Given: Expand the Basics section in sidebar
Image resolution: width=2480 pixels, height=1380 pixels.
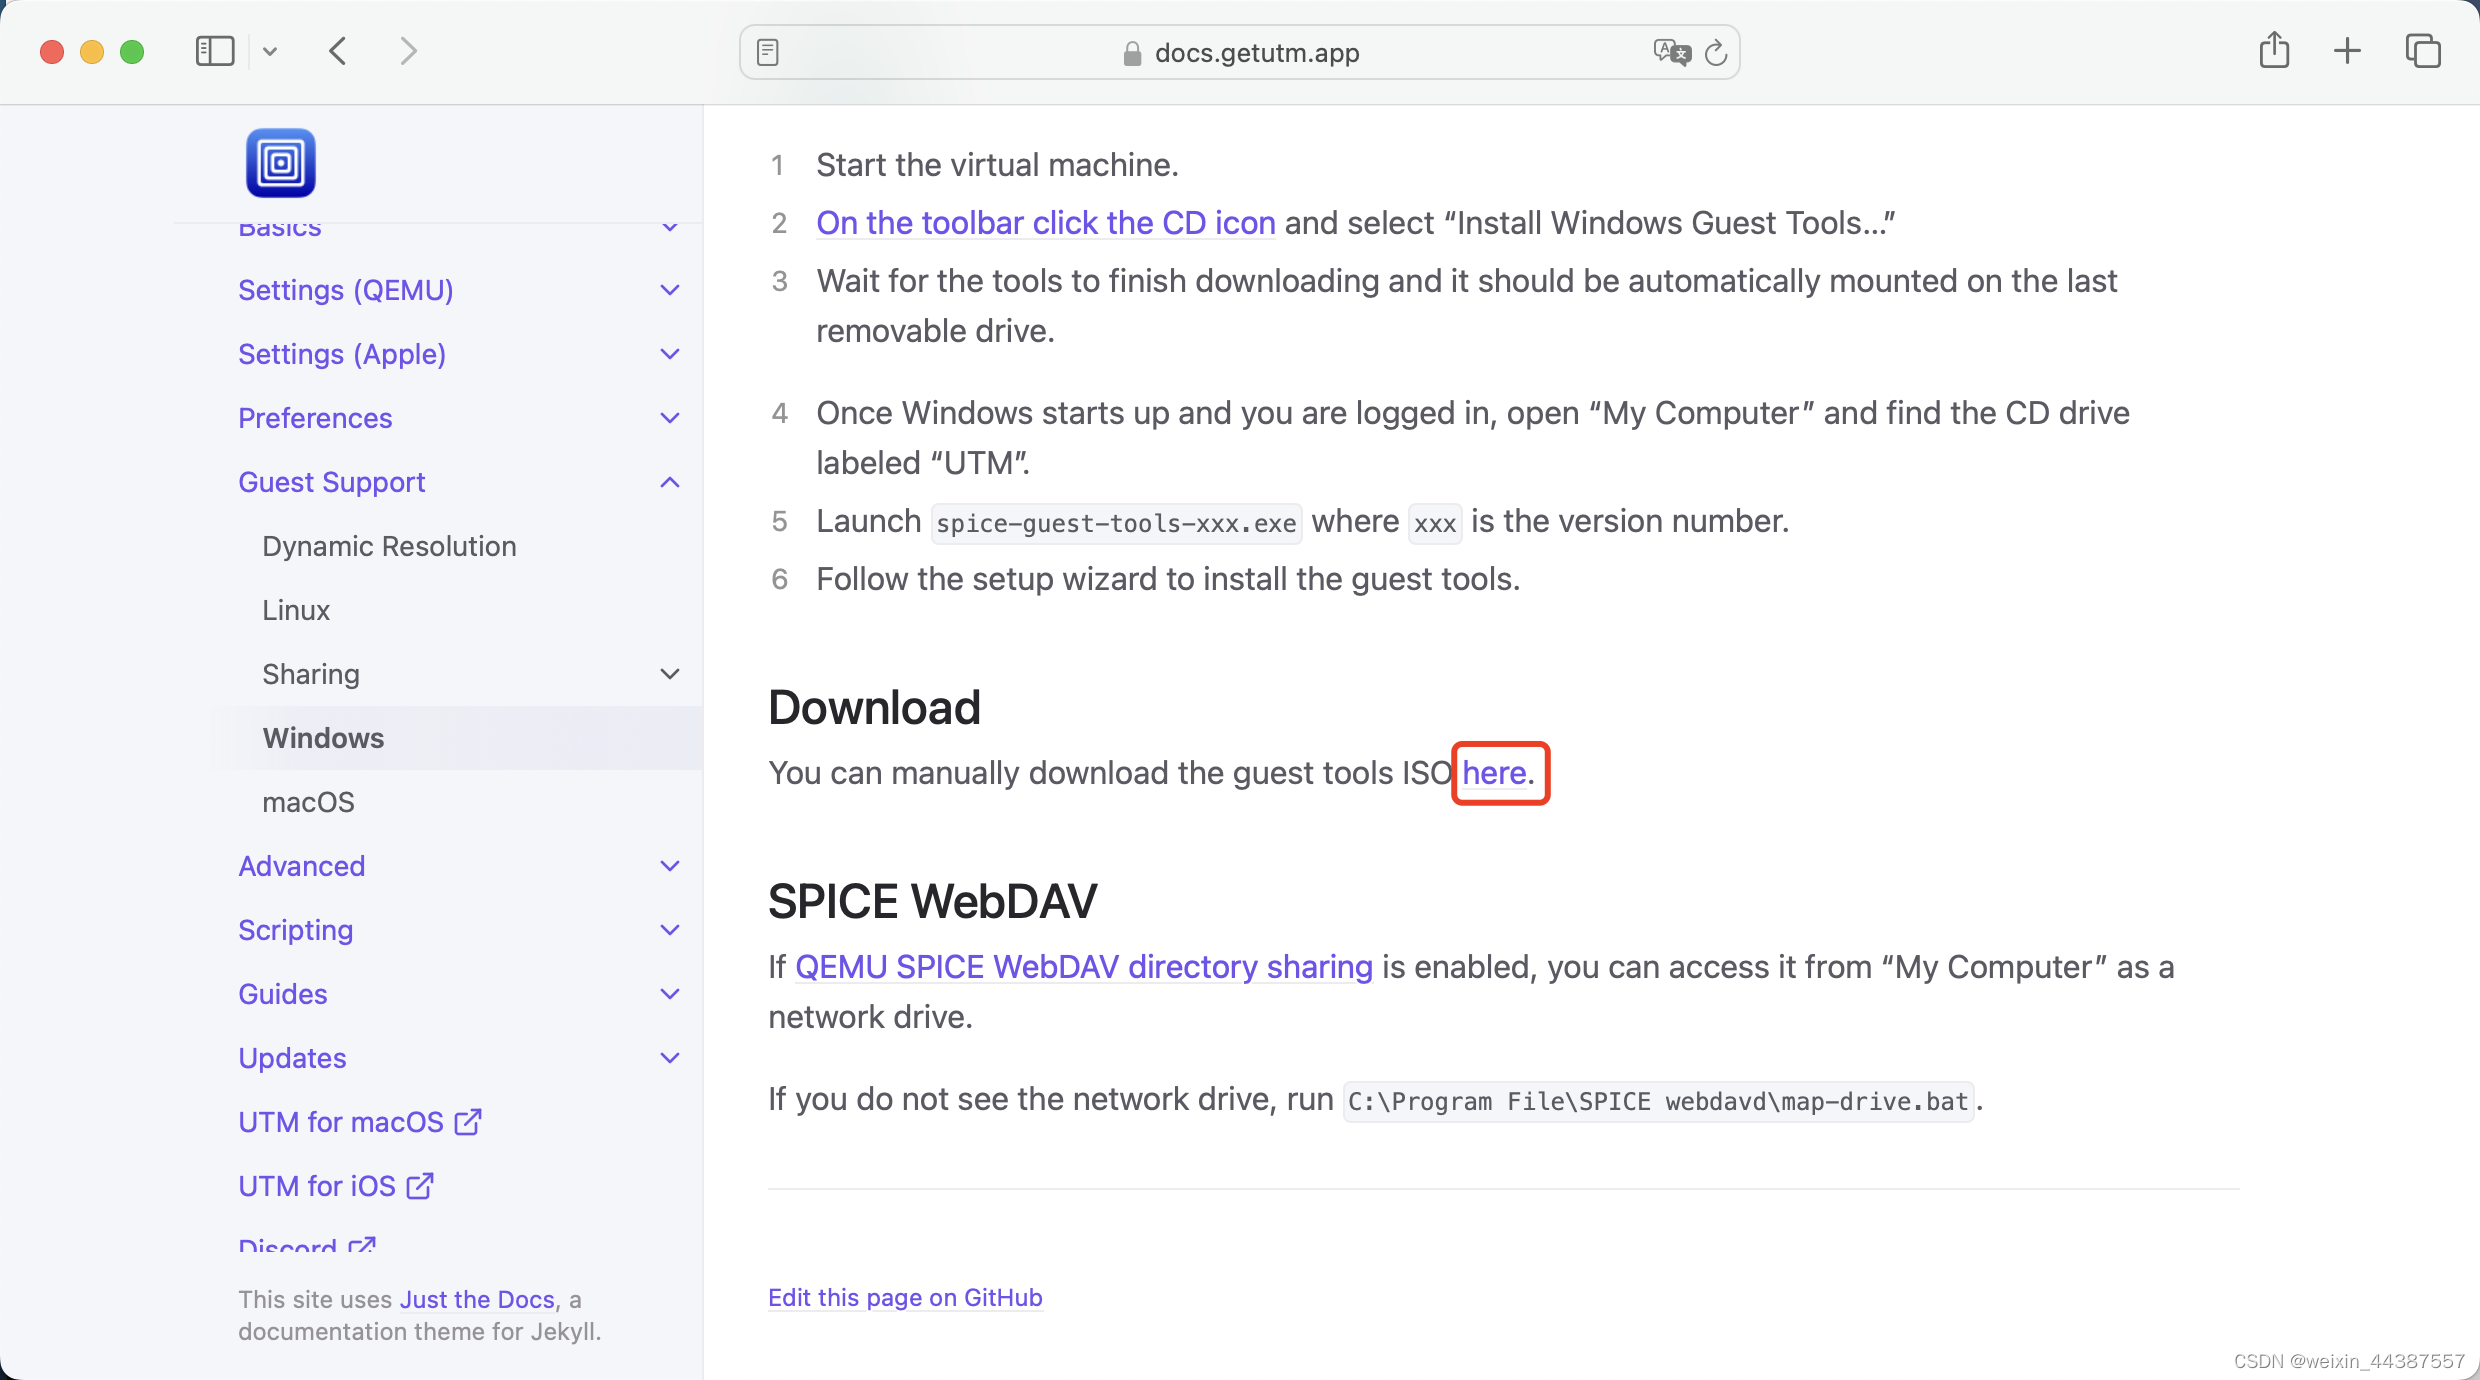Looking at the screenshot, I should 671,226.
